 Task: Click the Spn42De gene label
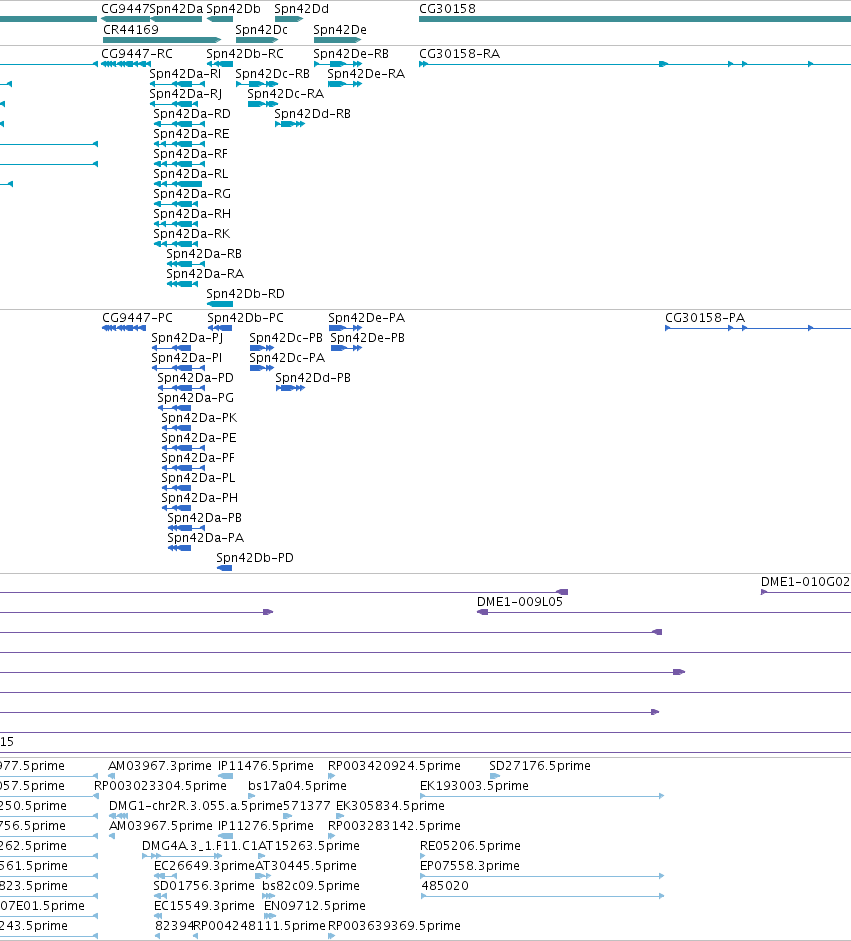[340, 29]
